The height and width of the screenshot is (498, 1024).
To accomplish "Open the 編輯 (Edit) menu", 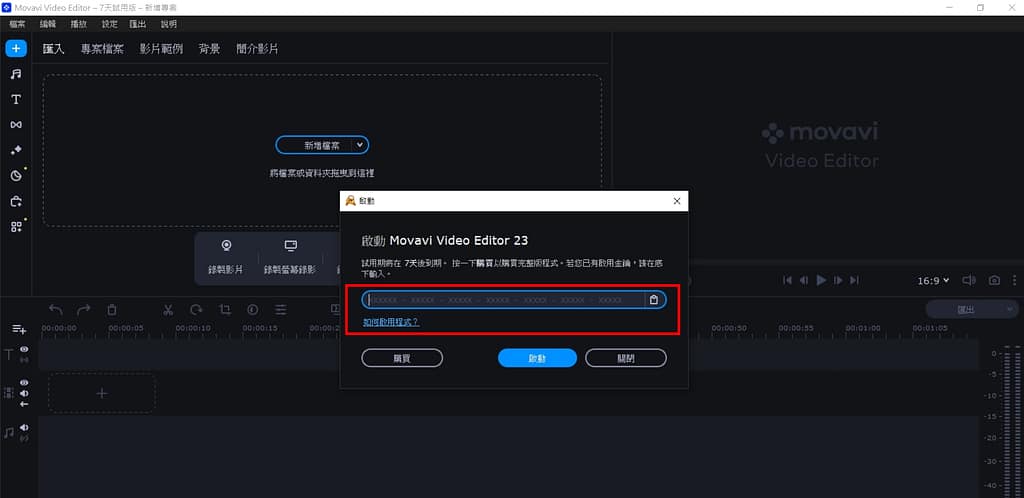I will [48, 24].
